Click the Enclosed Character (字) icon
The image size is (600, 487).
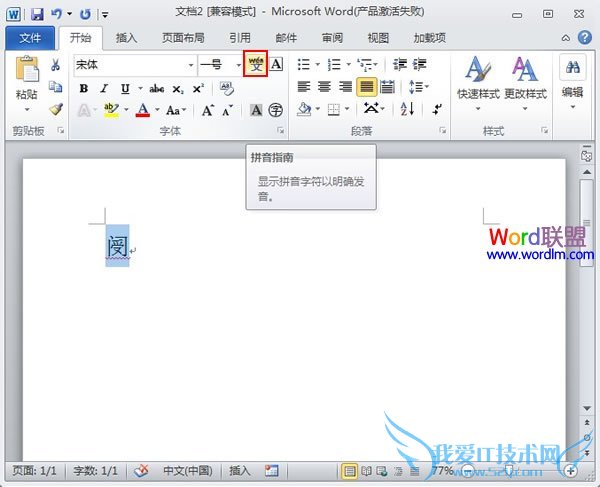click(276, 111)
